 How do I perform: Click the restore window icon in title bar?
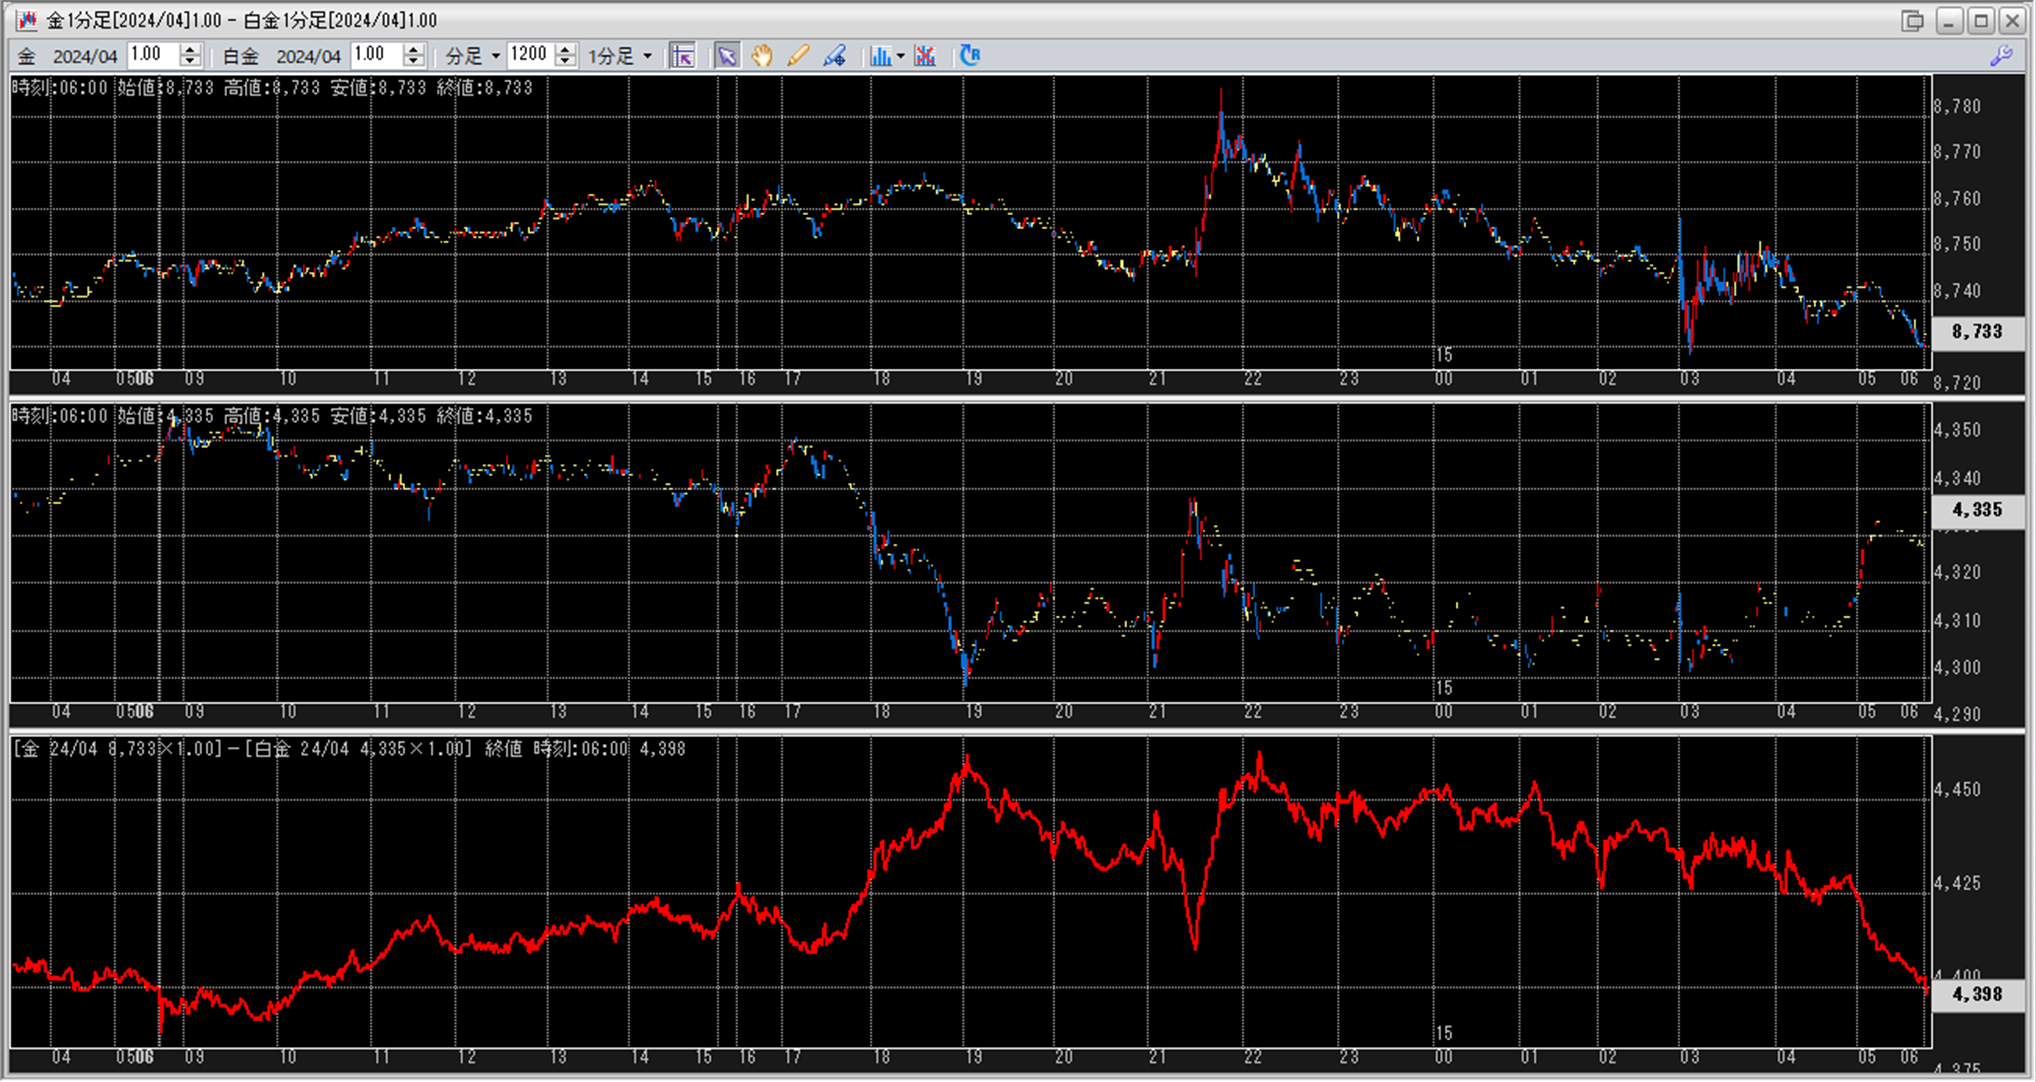click(1913, 21)
